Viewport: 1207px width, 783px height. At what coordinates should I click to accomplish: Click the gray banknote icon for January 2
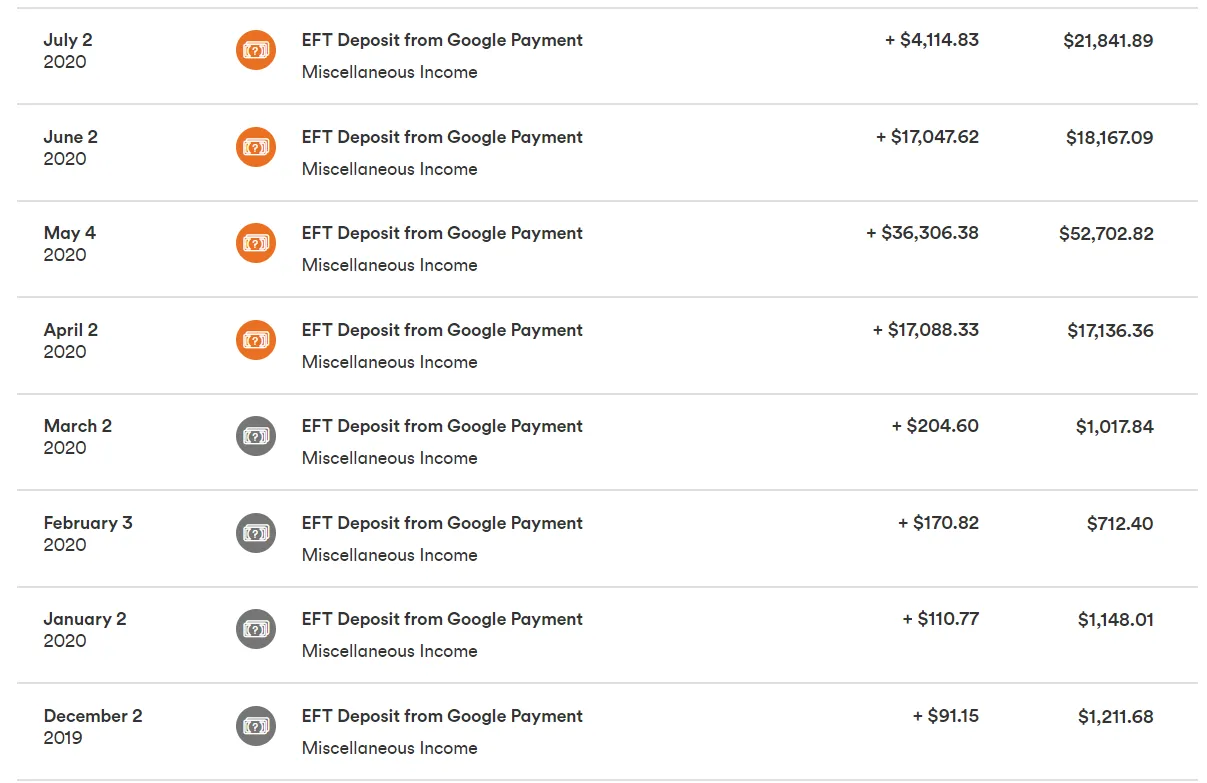256,629
